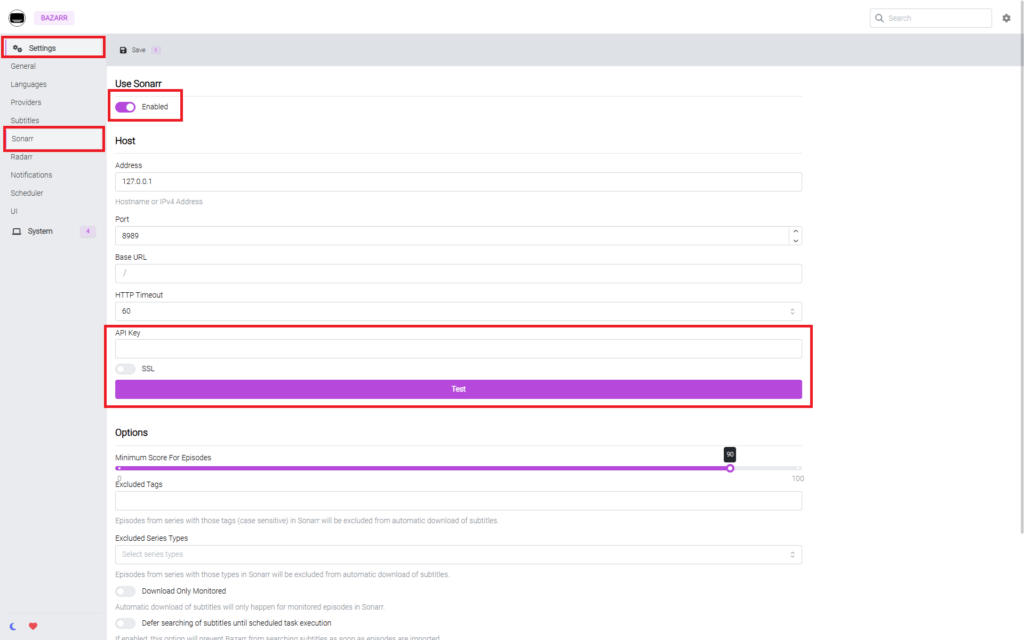Click the slider's 100 maximum label
The image size is (1024, 640).
798,479
